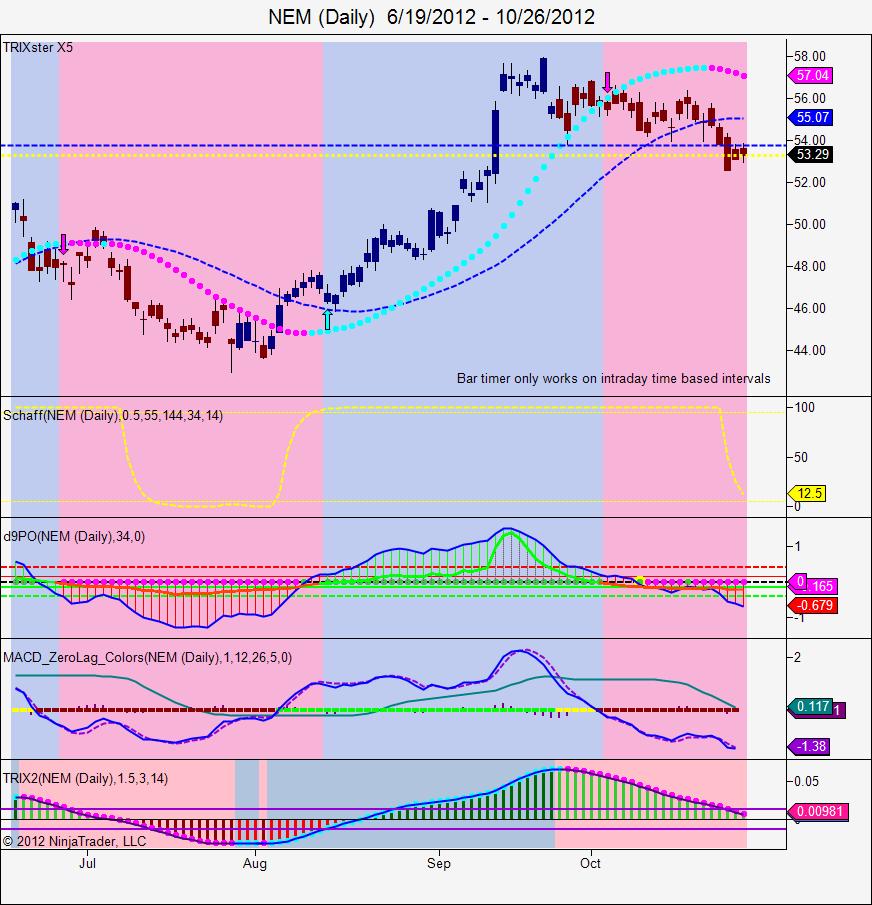The height and width of the screenshot is (905, 872).
Task: Click the 48.00 price axis label
Action: tap(810, 266)
